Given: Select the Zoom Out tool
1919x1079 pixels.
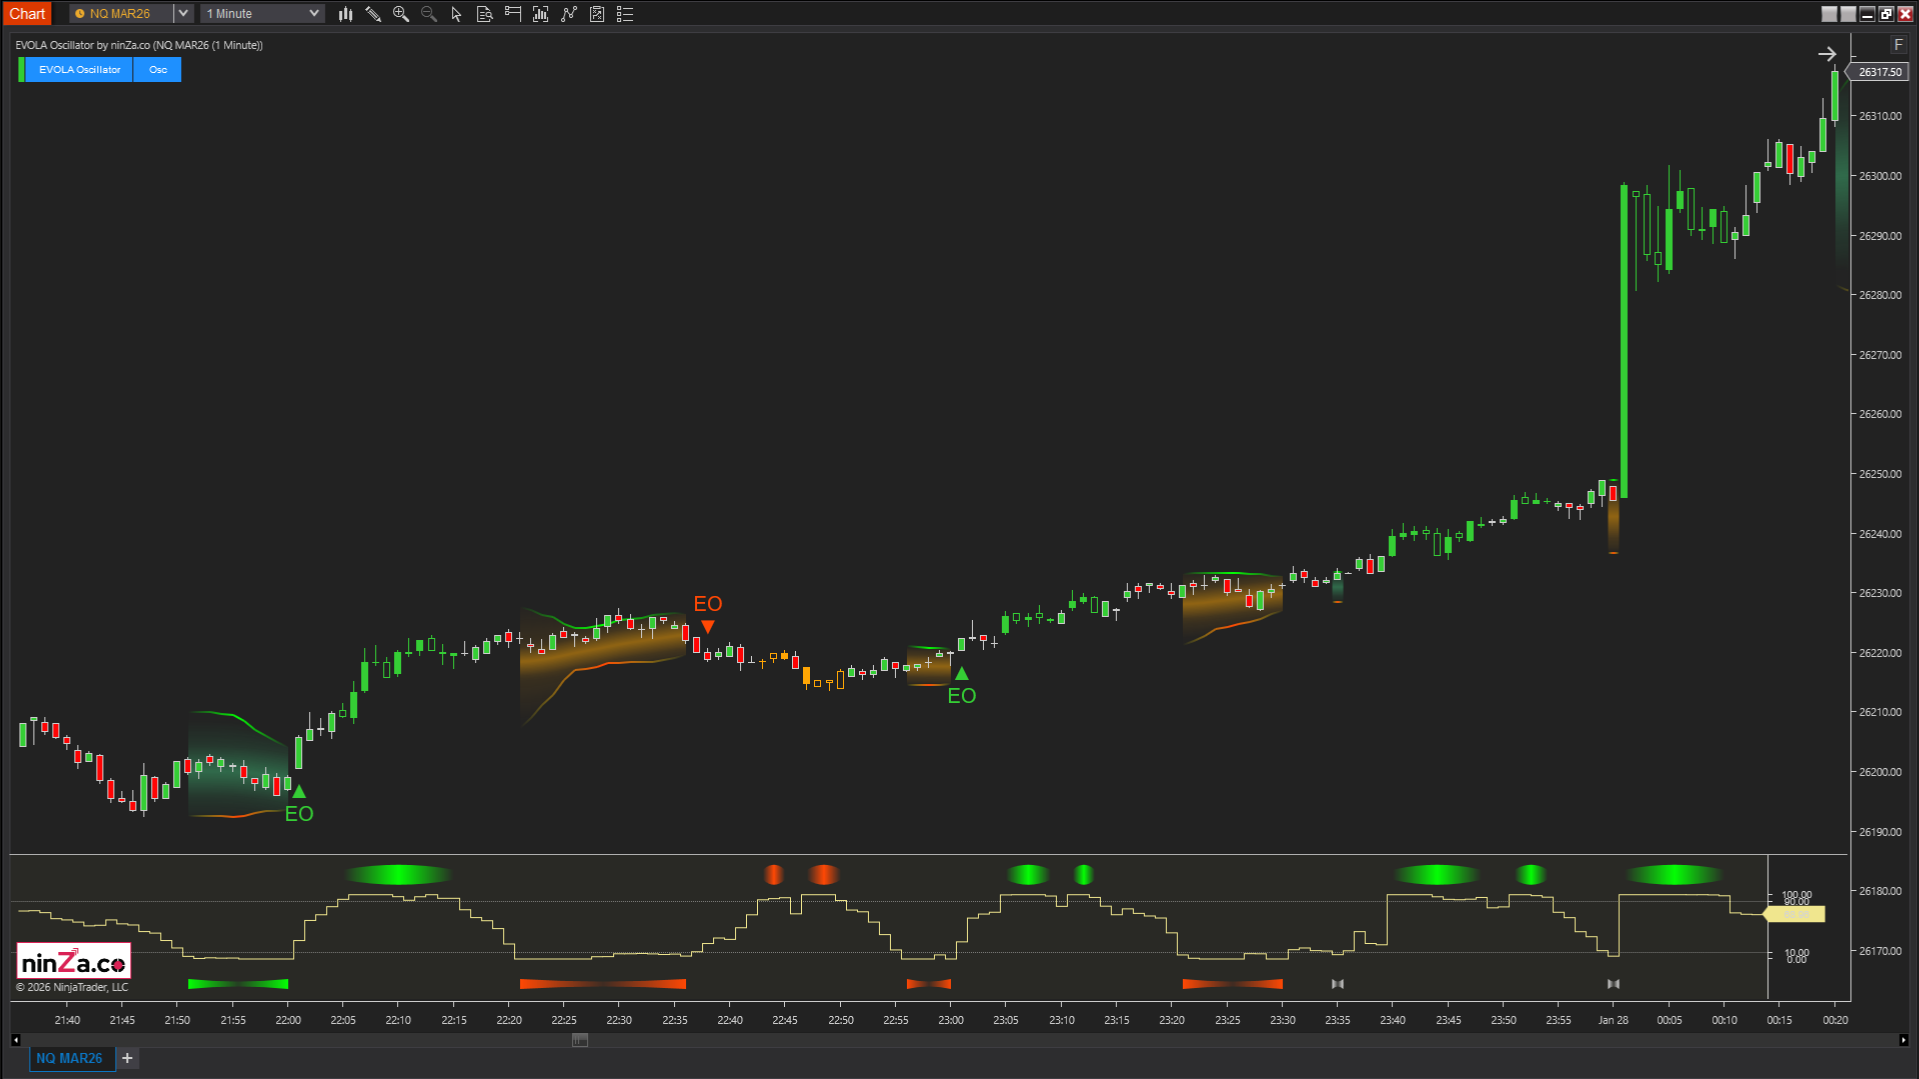Looking at the screenshot, I should point(429,14).
